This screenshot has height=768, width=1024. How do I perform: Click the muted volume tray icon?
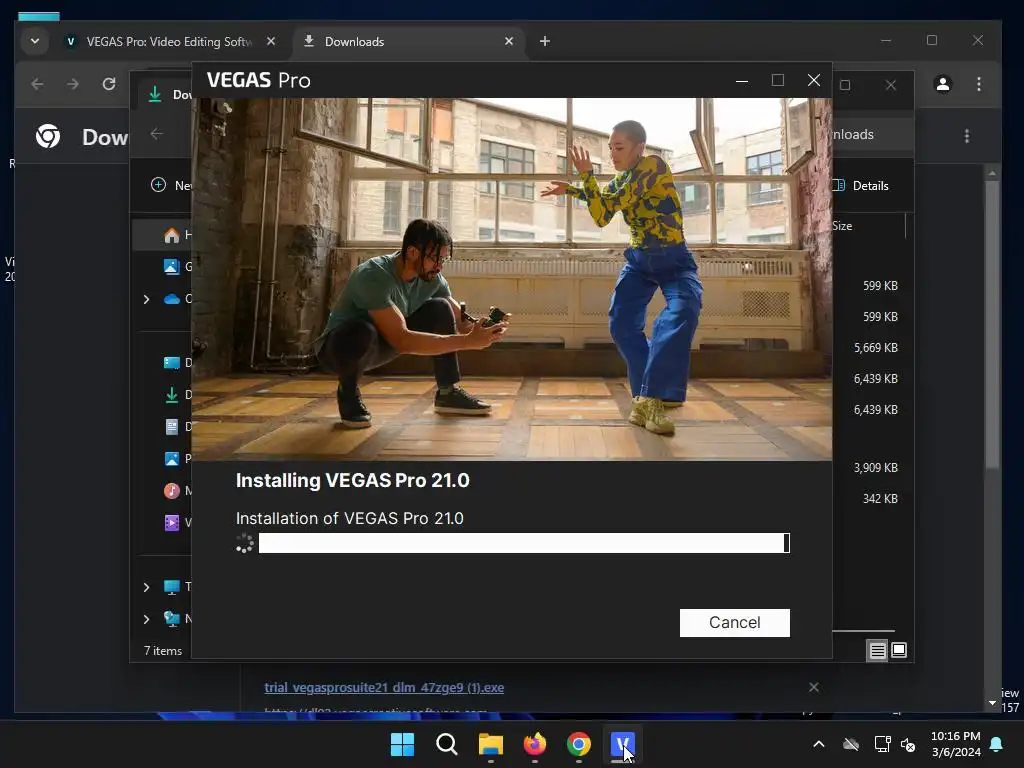coord(908,744)
